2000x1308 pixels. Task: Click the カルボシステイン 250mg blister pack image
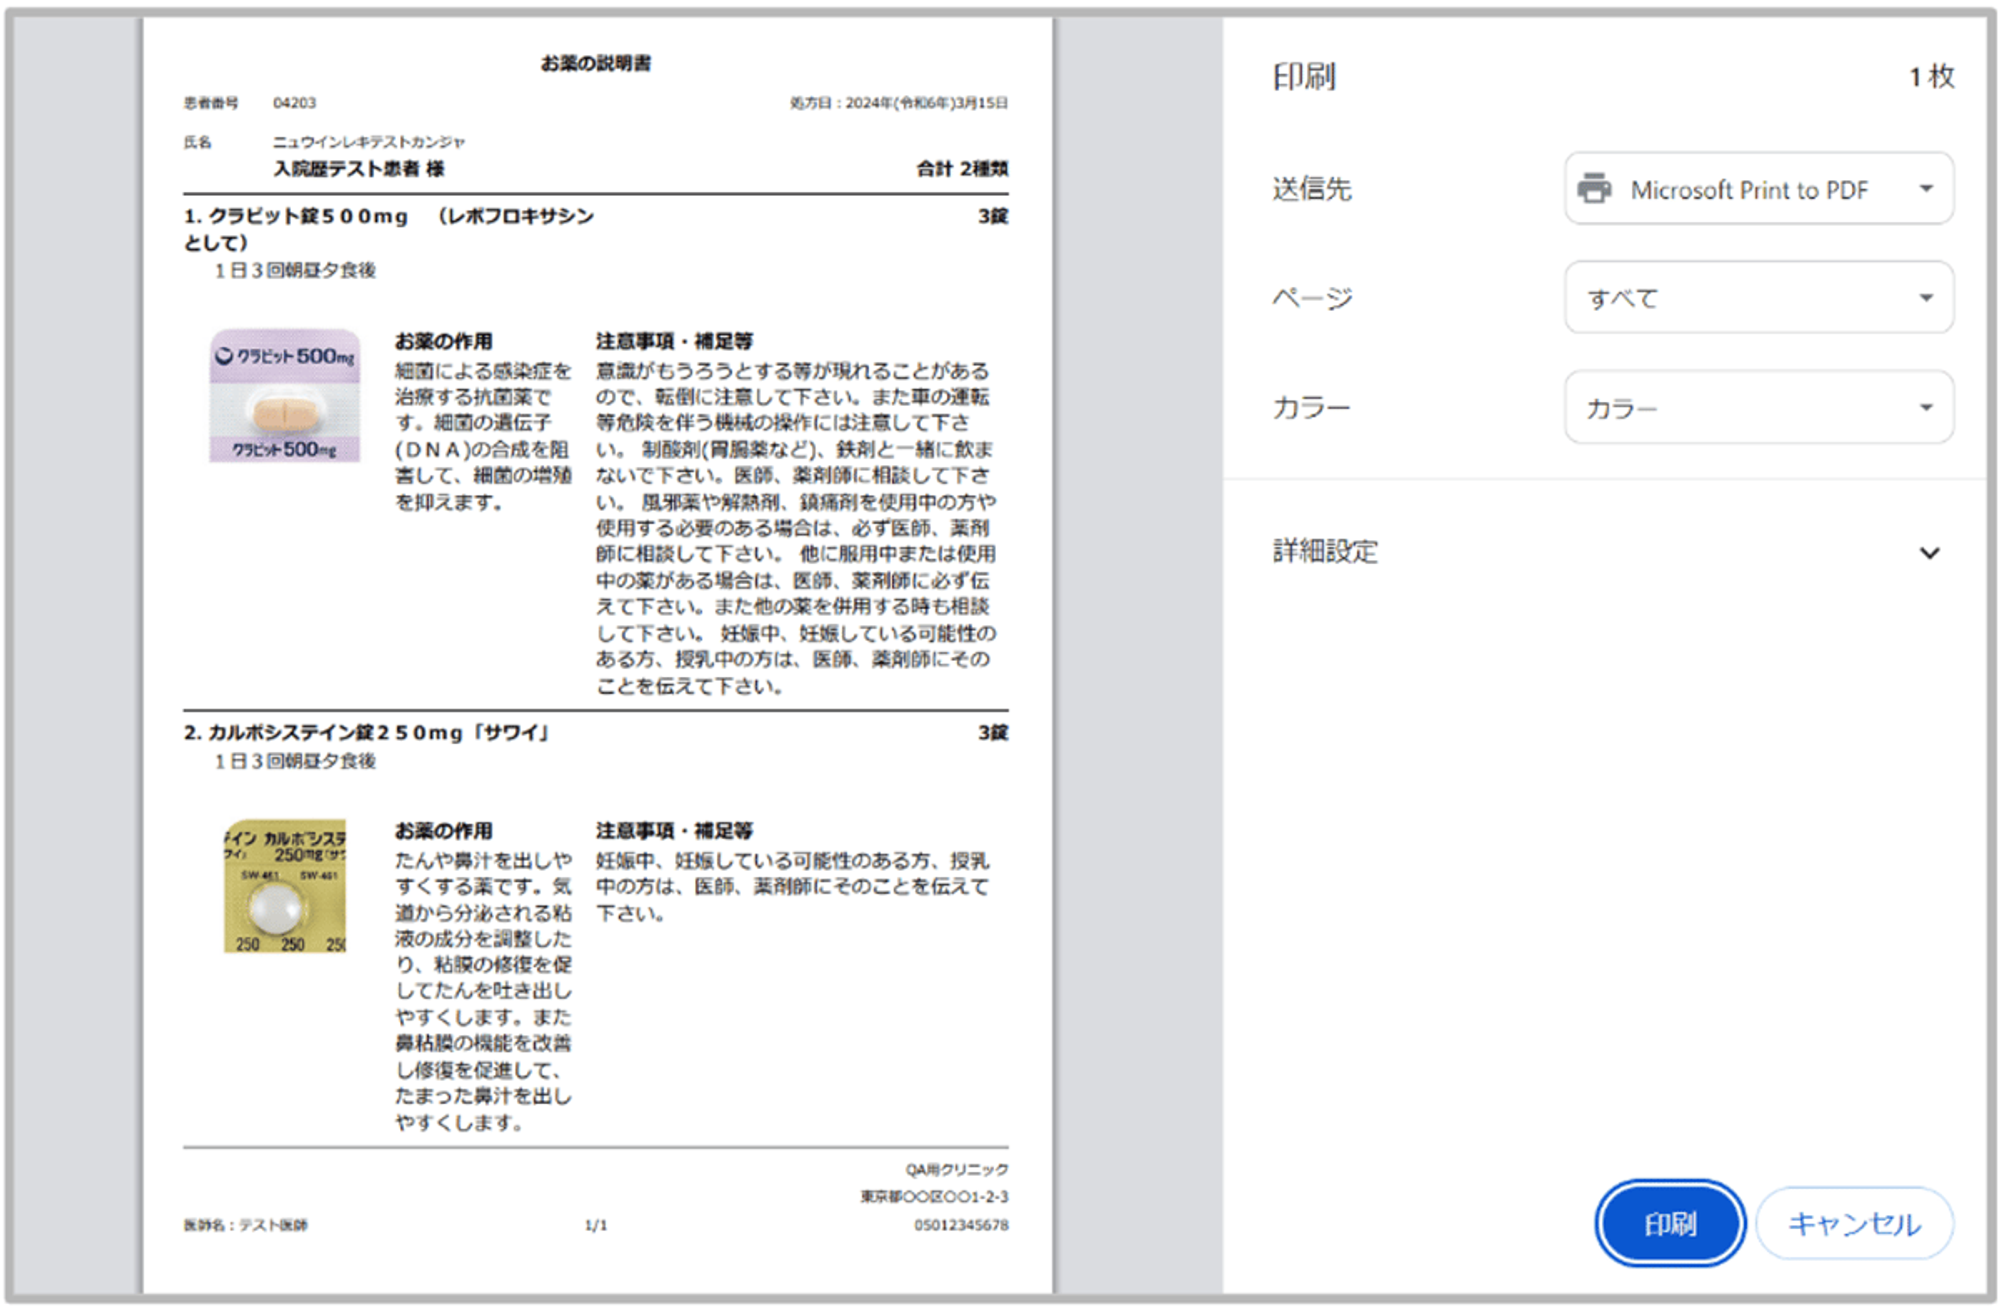[x=285, y=887]
